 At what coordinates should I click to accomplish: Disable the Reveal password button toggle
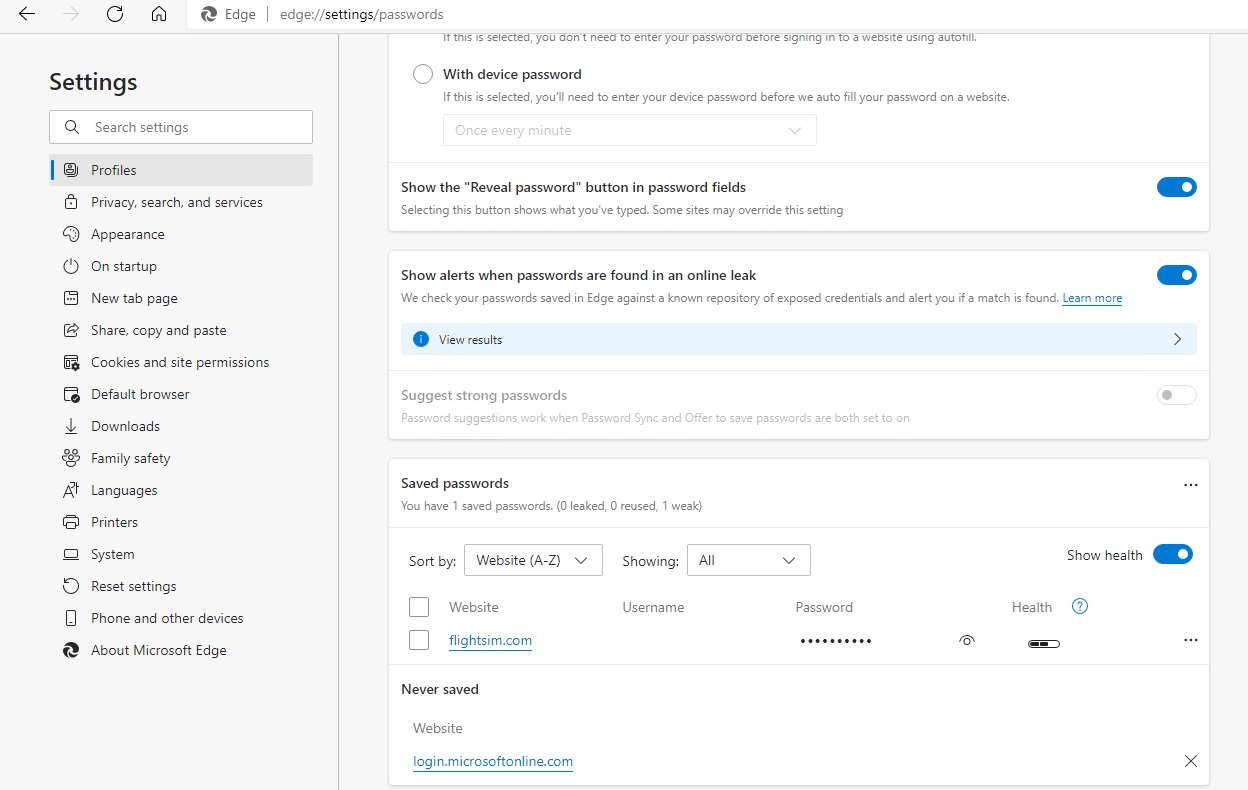[1176, 186]
